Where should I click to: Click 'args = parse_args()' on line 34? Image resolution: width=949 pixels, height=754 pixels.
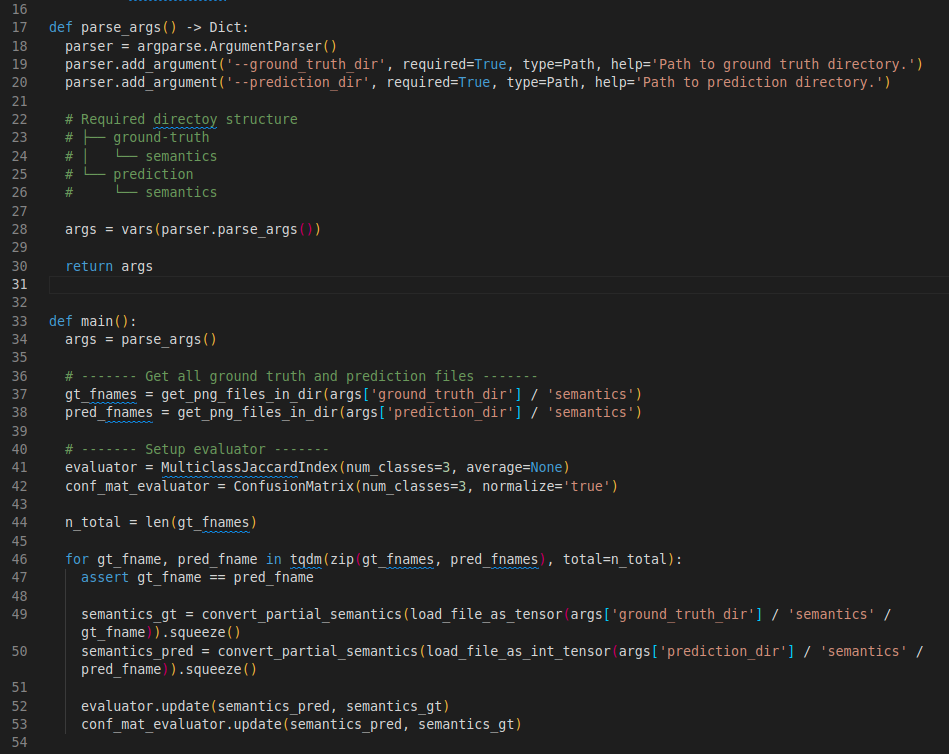coord(141,339)
